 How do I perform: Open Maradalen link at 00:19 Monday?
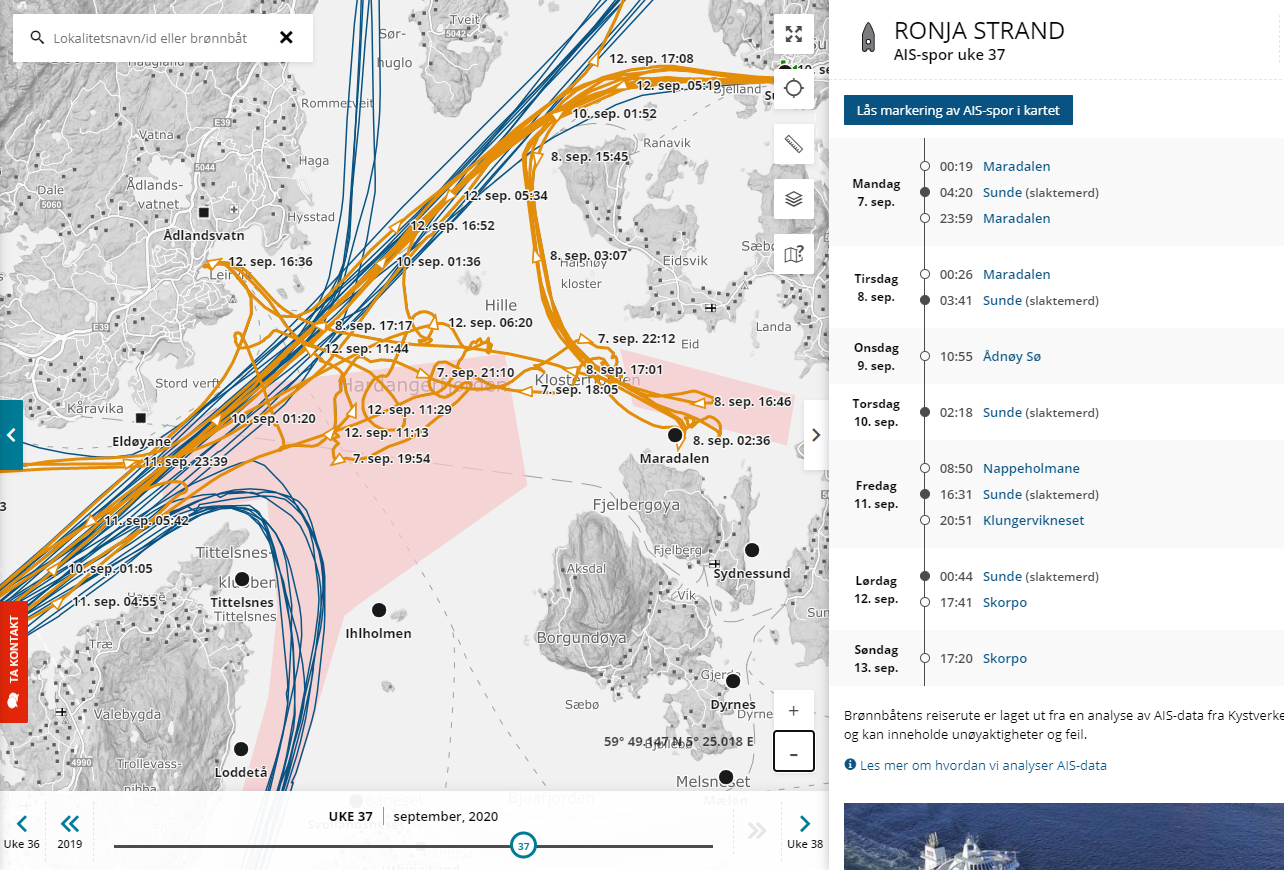coord(1016,166)
